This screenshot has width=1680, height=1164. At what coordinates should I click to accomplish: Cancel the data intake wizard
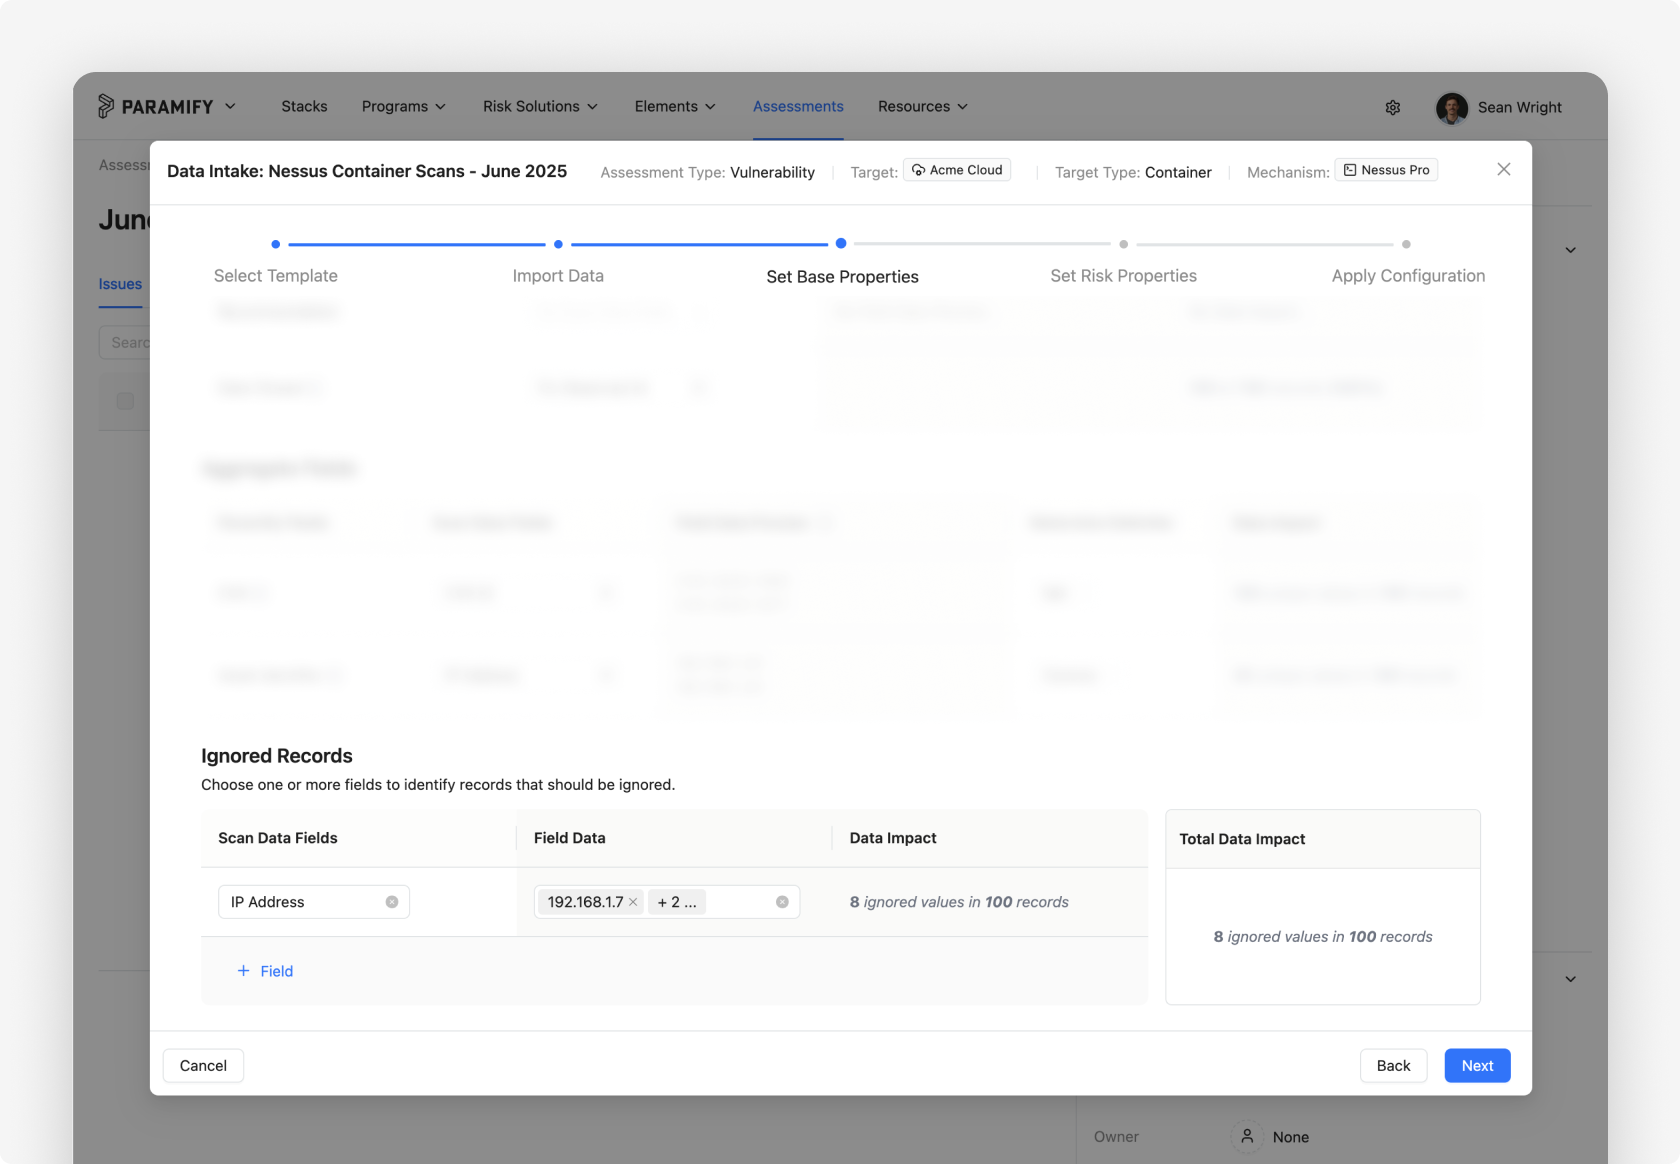pyautogui.click(x=203, y=1066)
